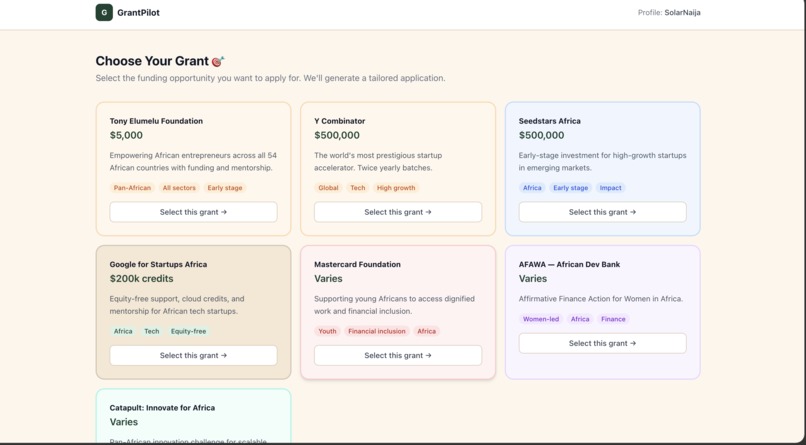Screen dimensions: 806x445
Task: Click the blue Early stage tag
Action: tap(571, 188)
